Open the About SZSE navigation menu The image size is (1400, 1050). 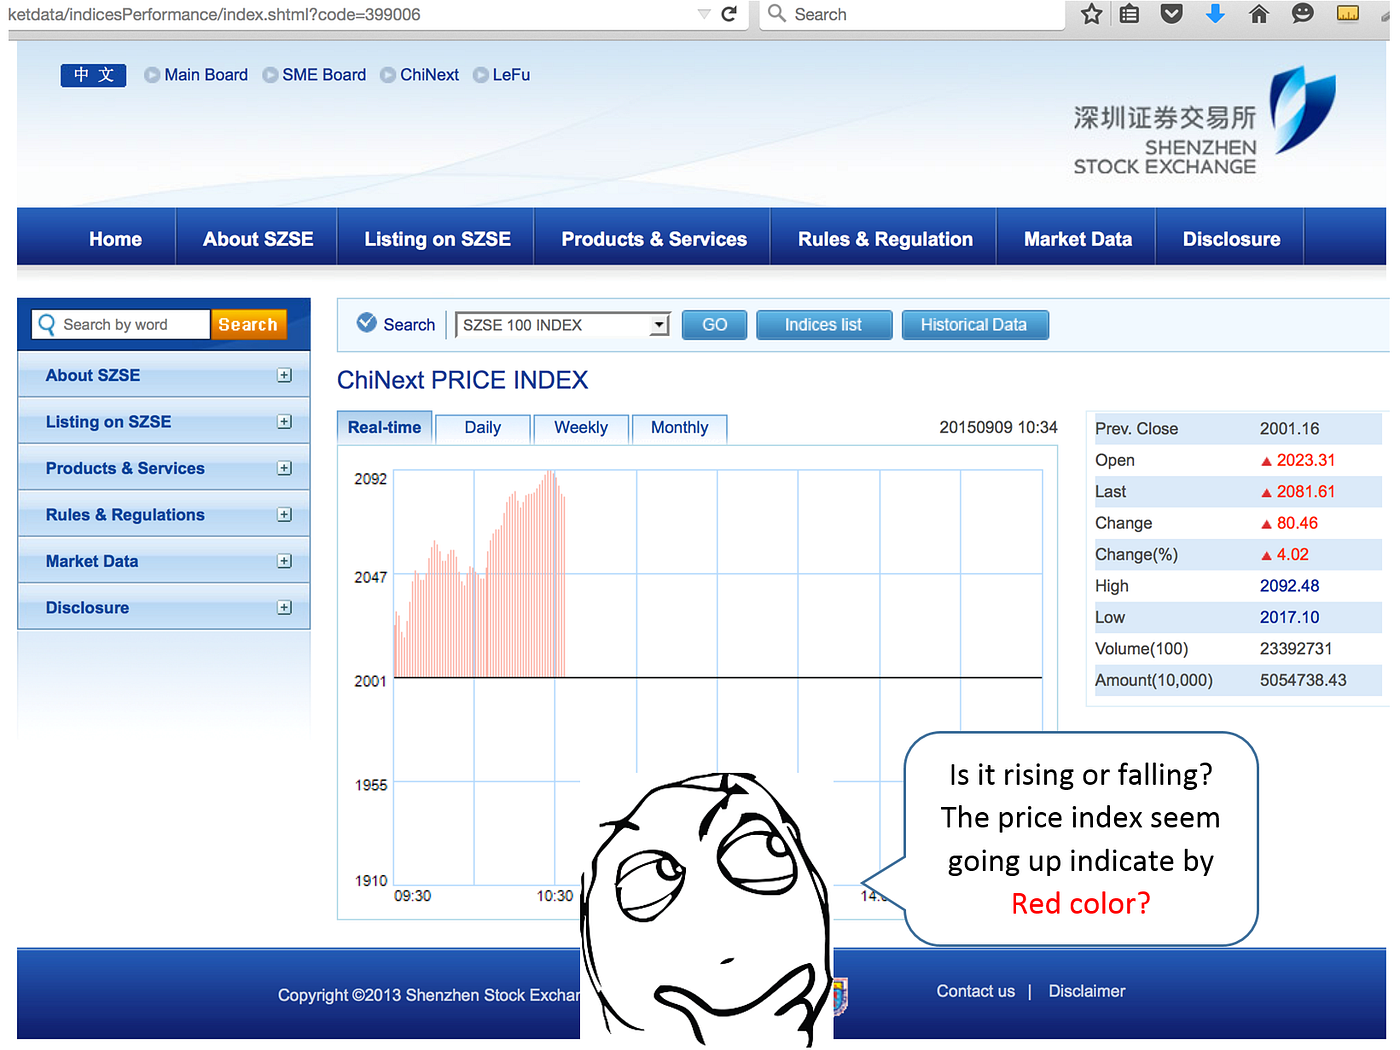point(258,239)
